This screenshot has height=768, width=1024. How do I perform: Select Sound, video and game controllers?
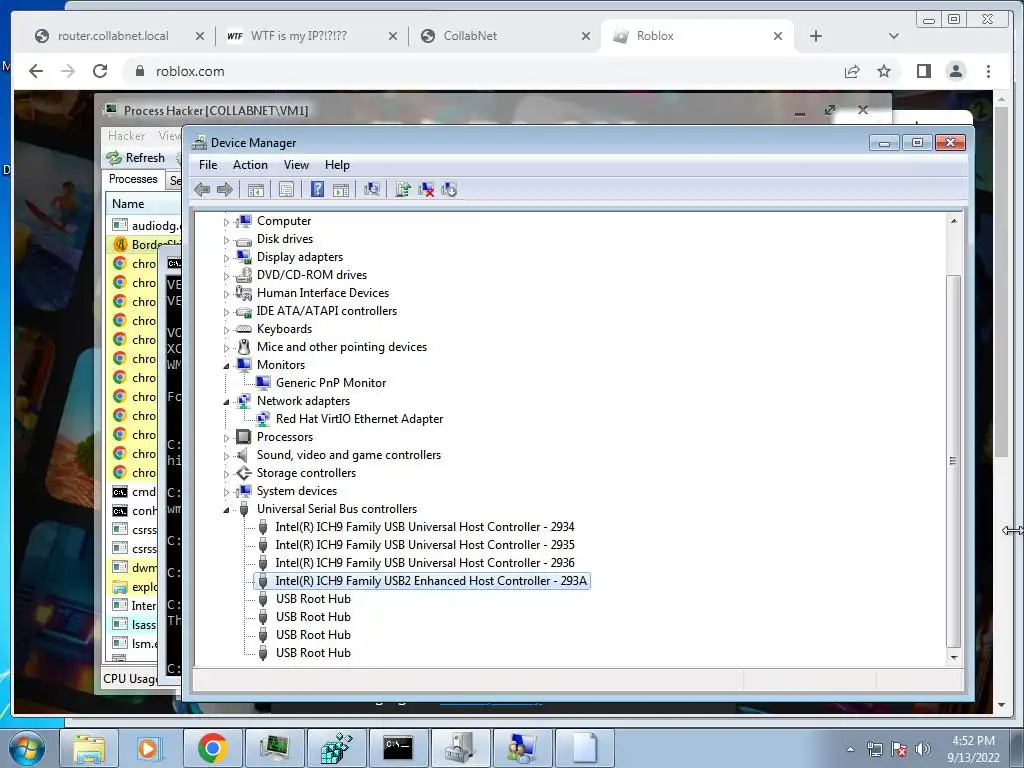[x=349, y=455]
